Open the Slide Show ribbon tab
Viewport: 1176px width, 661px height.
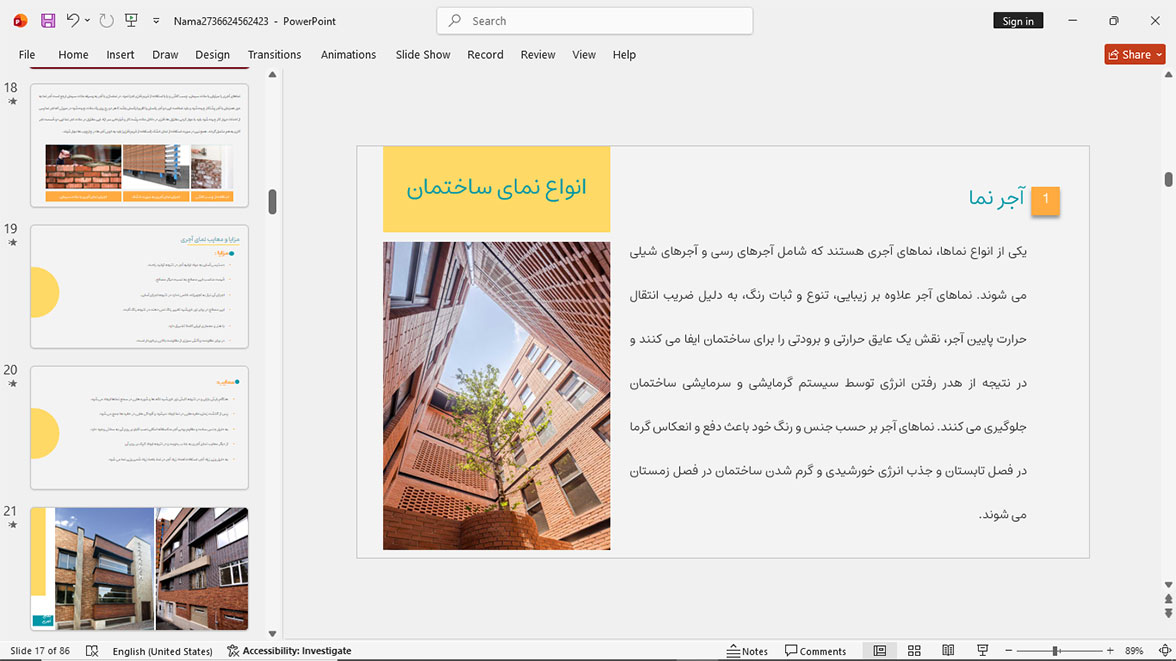point(423,55)
